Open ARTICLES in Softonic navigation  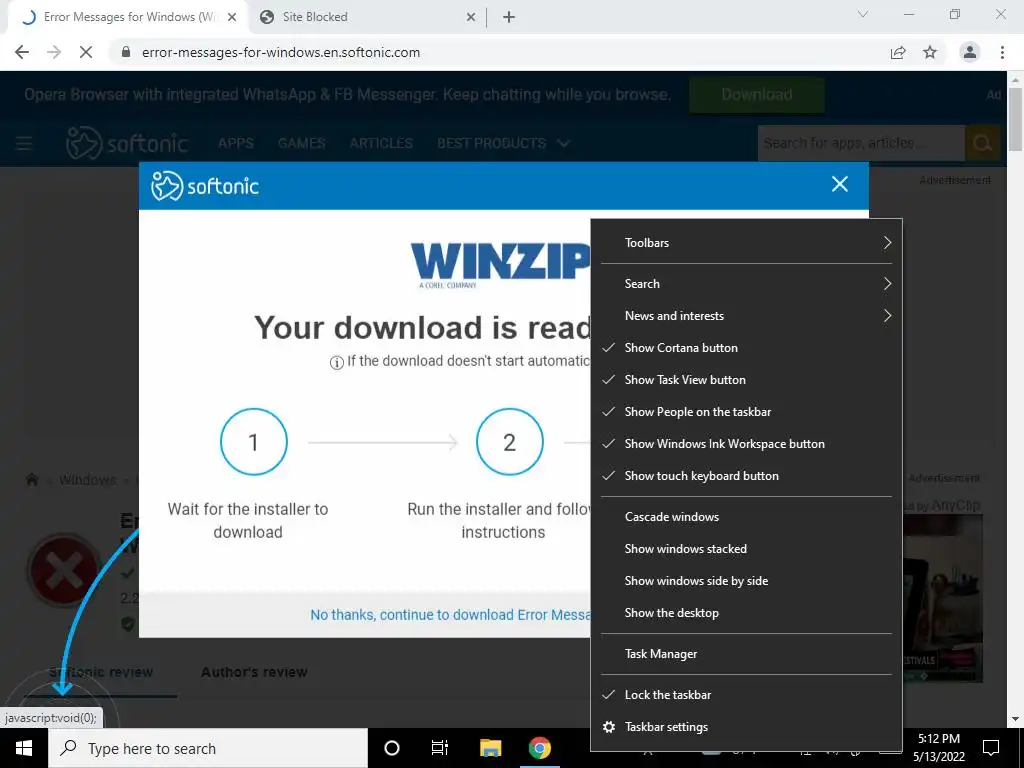coord(381,143)
